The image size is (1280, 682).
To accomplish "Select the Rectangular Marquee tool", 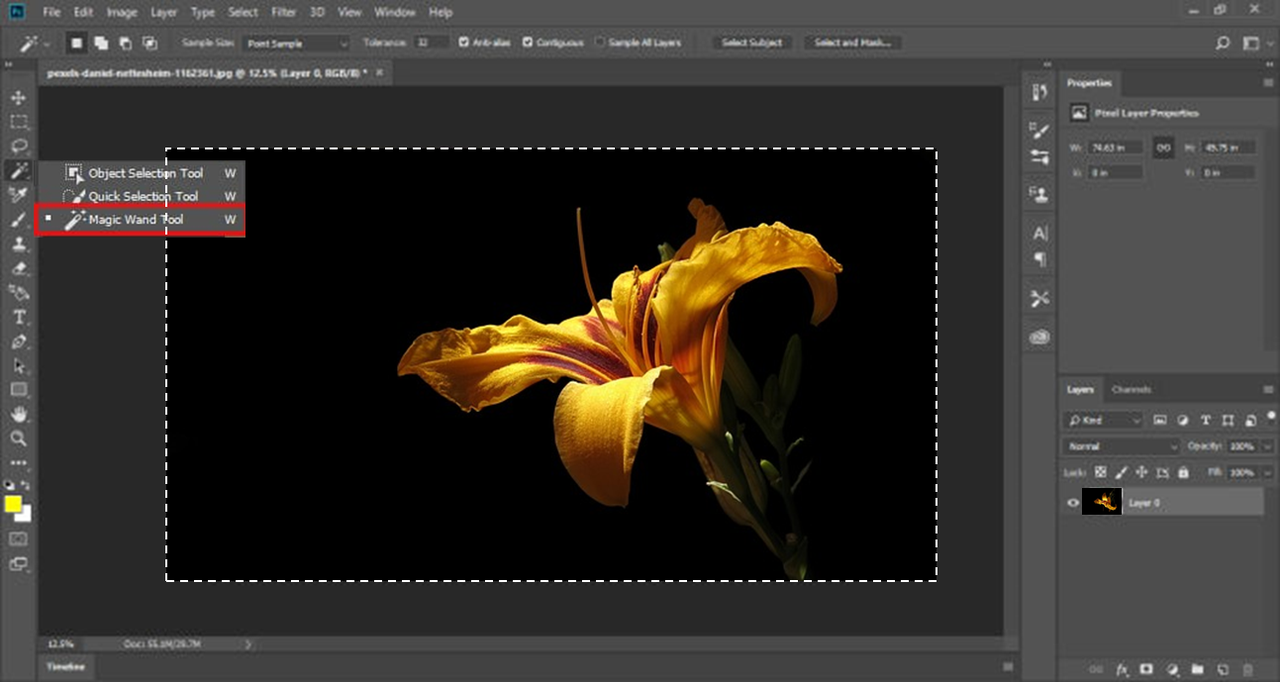I will click(18, 122).
